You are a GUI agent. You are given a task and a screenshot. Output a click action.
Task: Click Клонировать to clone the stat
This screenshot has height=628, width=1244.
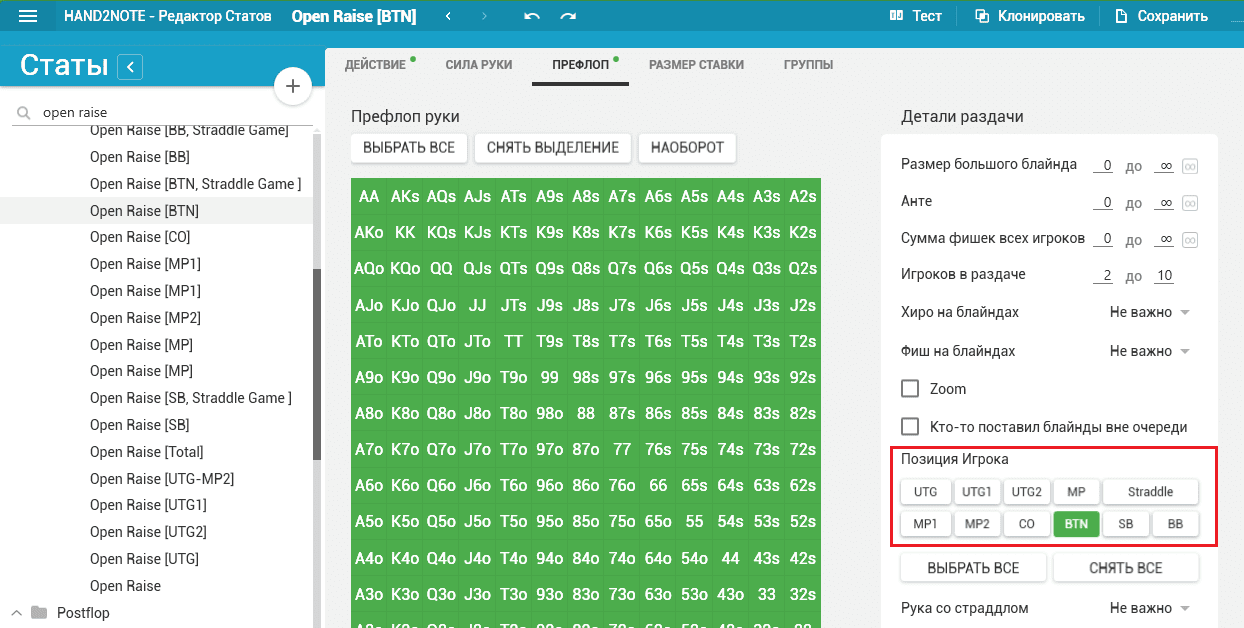1029,16
